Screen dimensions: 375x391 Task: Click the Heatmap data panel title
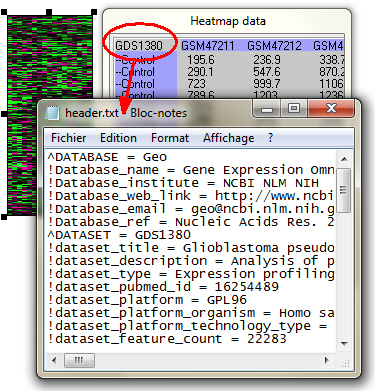228,21
